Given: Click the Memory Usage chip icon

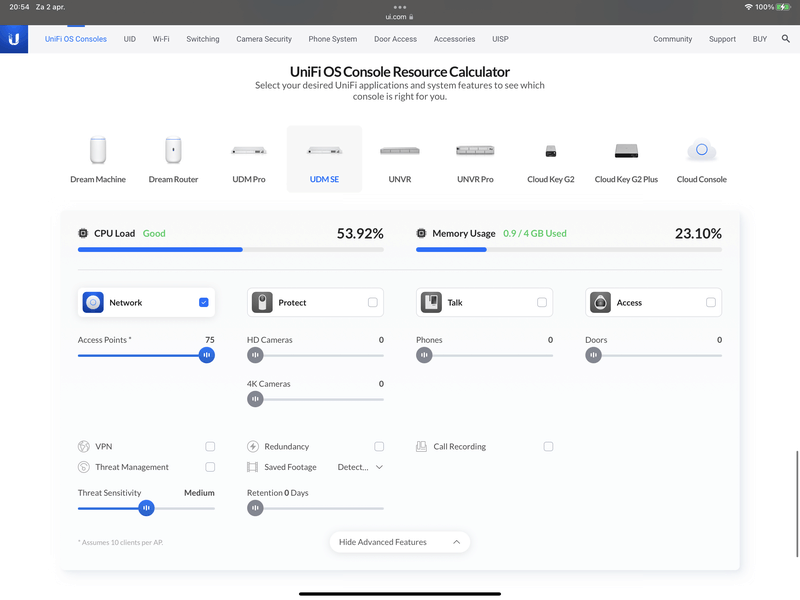Looking at the screenshot, I should point(421,233).
